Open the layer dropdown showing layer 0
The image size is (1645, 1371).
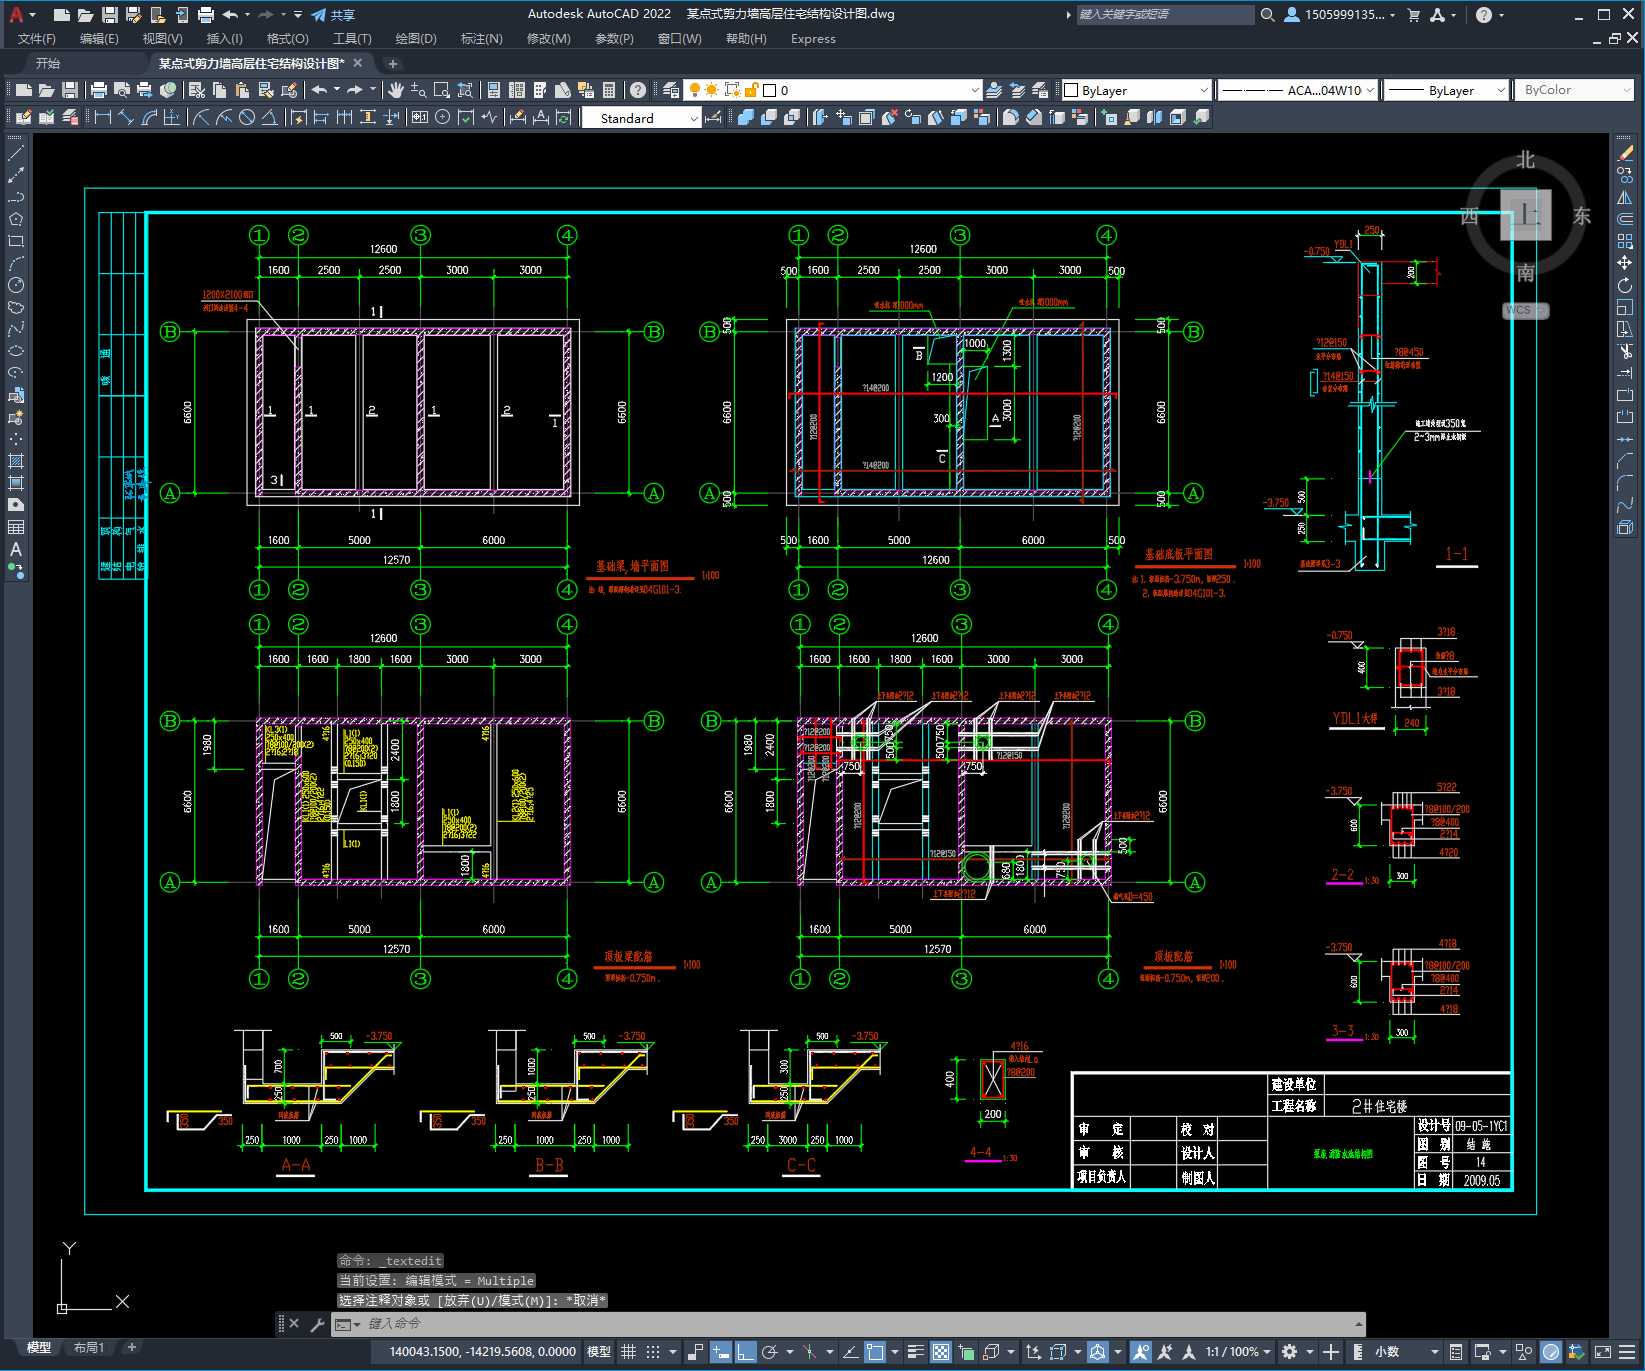point(832,90)
